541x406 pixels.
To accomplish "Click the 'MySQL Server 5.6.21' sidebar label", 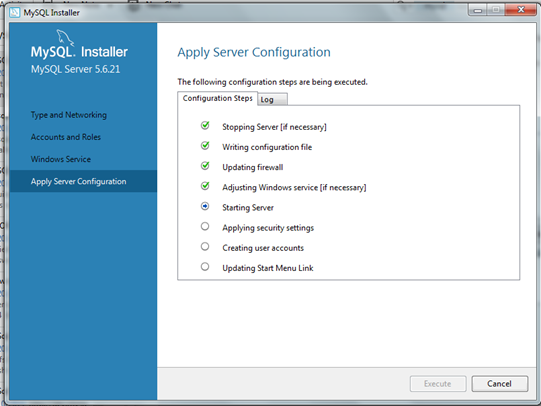I will pyautogui.click(x=76, y=69).
